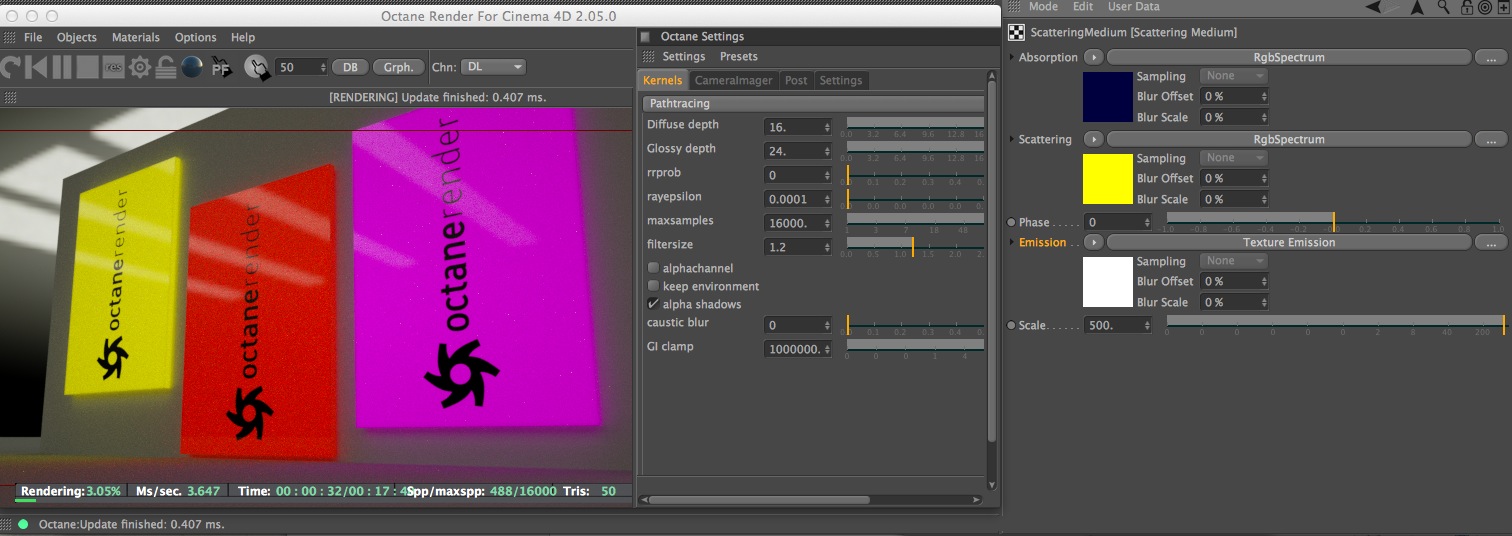This screenshot has width=1512, height=536.
Task: Click the ScatteringMedium checker icon
Action: (x=1017, y=33)
